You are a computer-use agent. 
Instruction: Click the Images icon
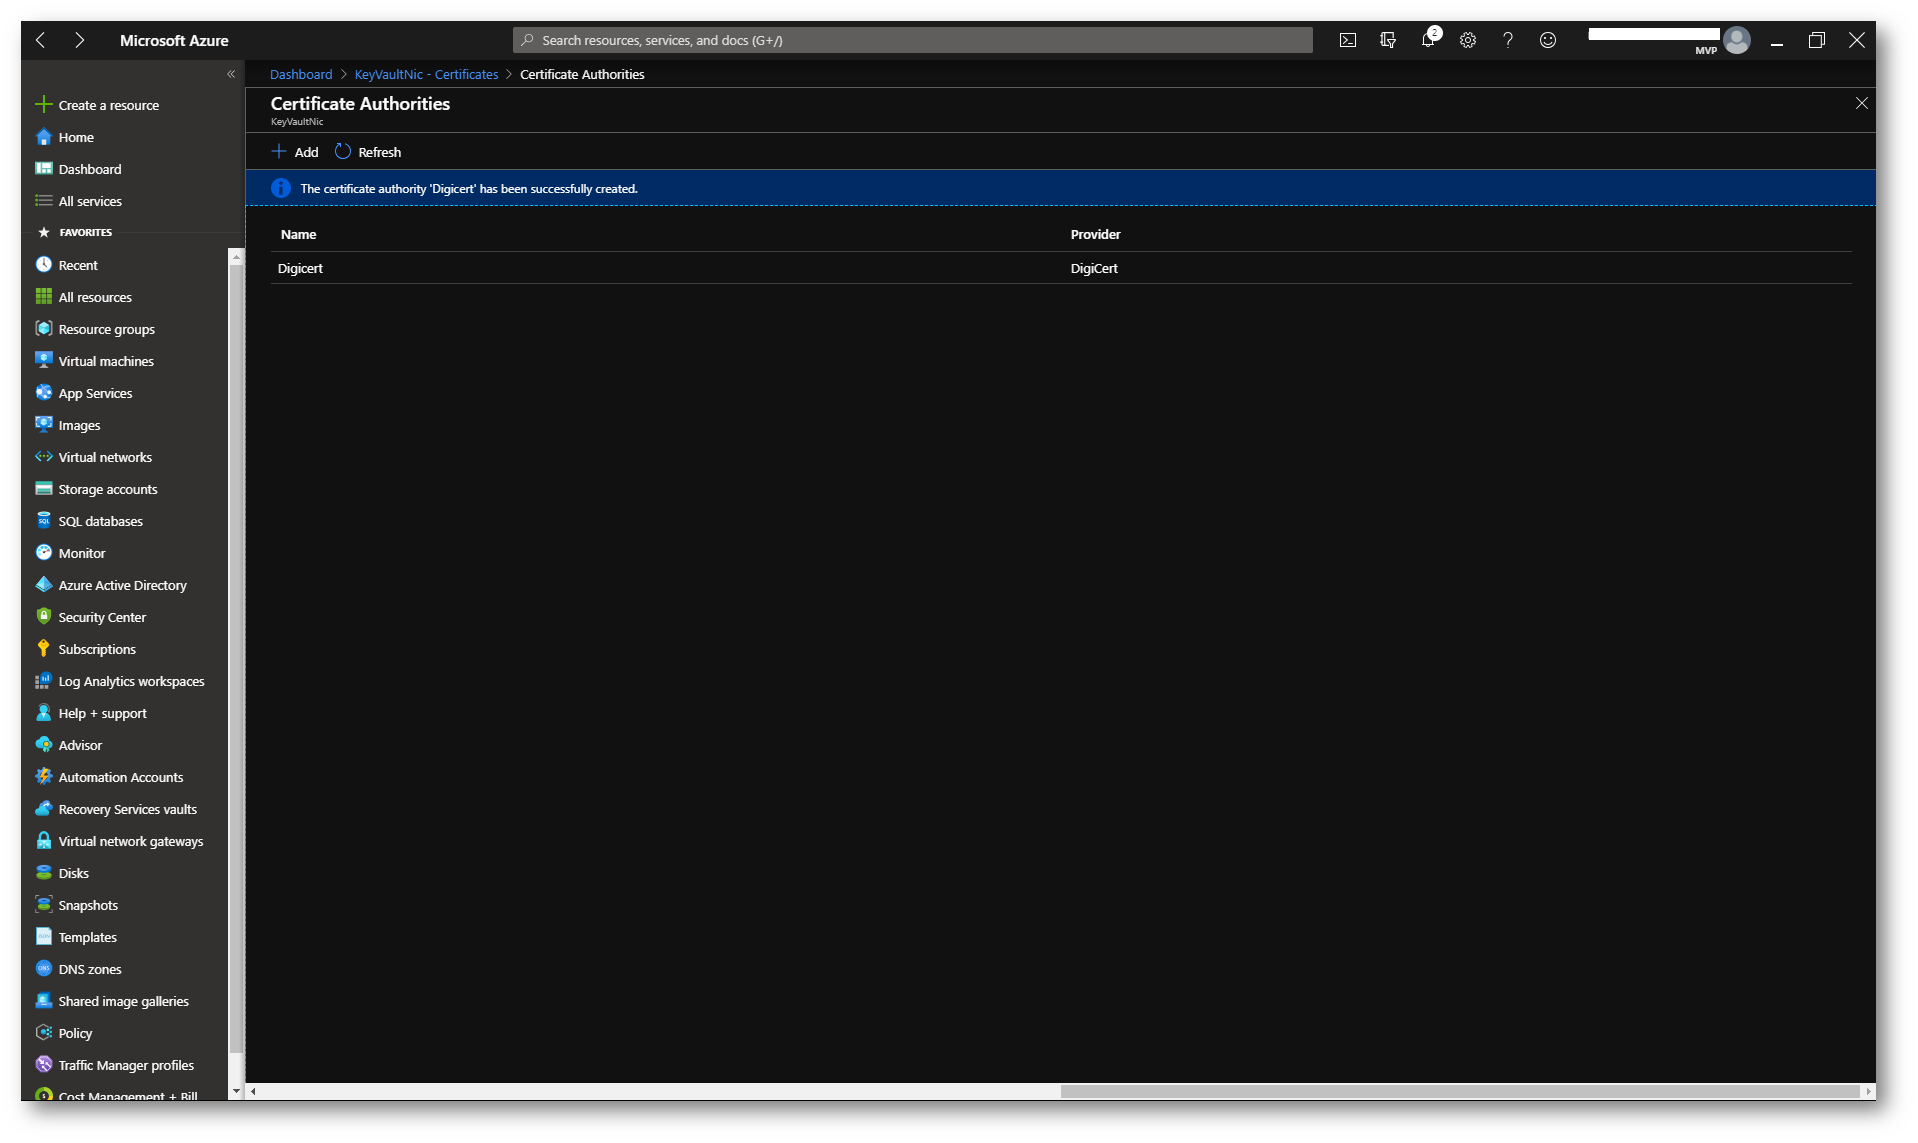(x=44, y=425)
